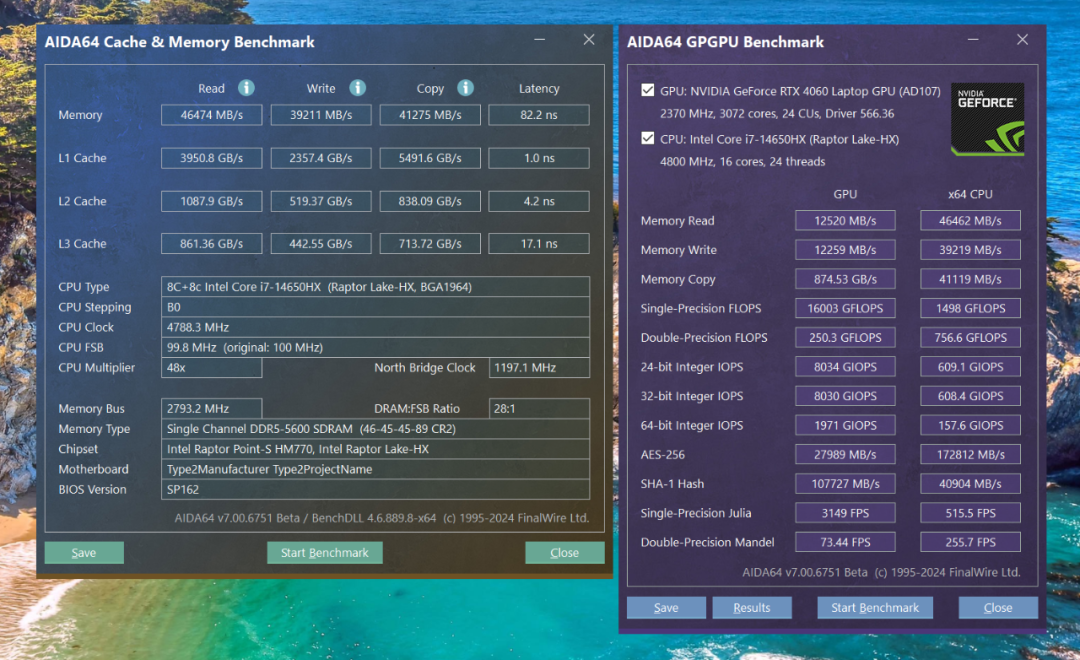
Task: Select GPU SHA-1 Hash value 107727 MB/s
Action: tap(845, 484)
